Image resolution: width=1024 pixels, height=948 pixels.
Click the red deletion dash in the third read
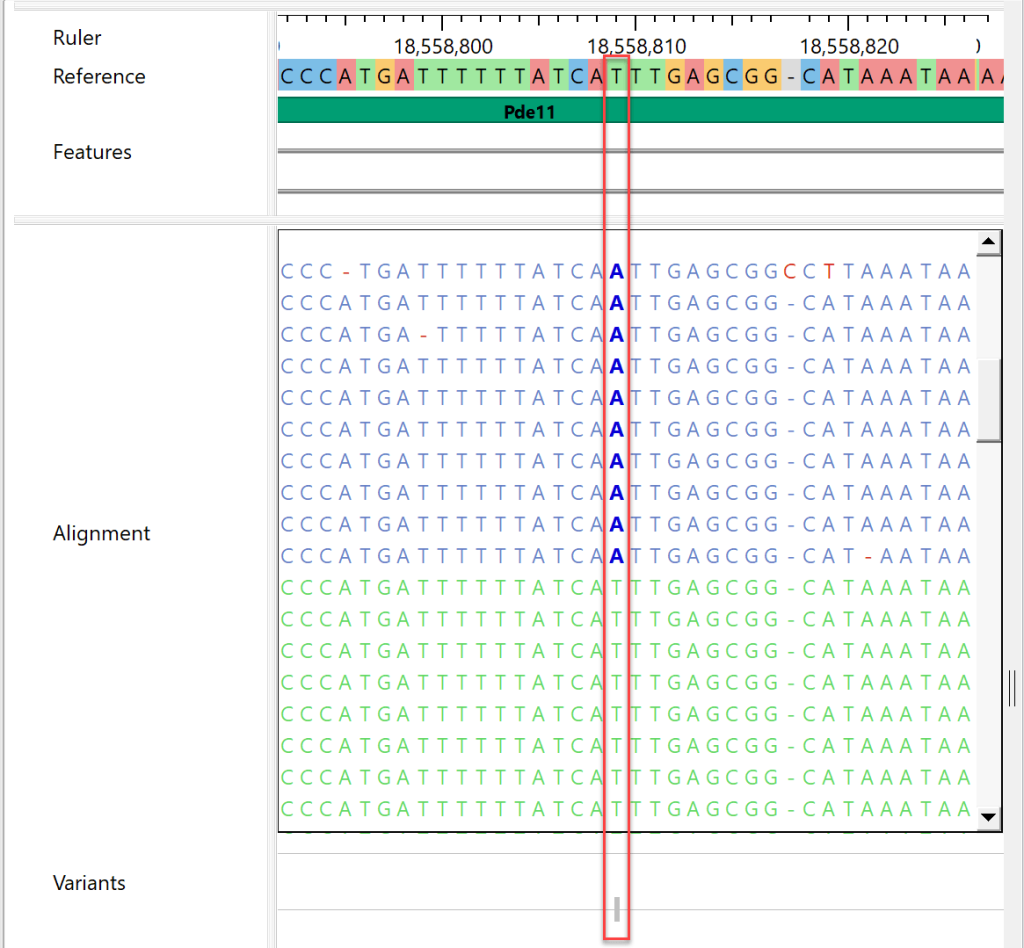point(424,336)
